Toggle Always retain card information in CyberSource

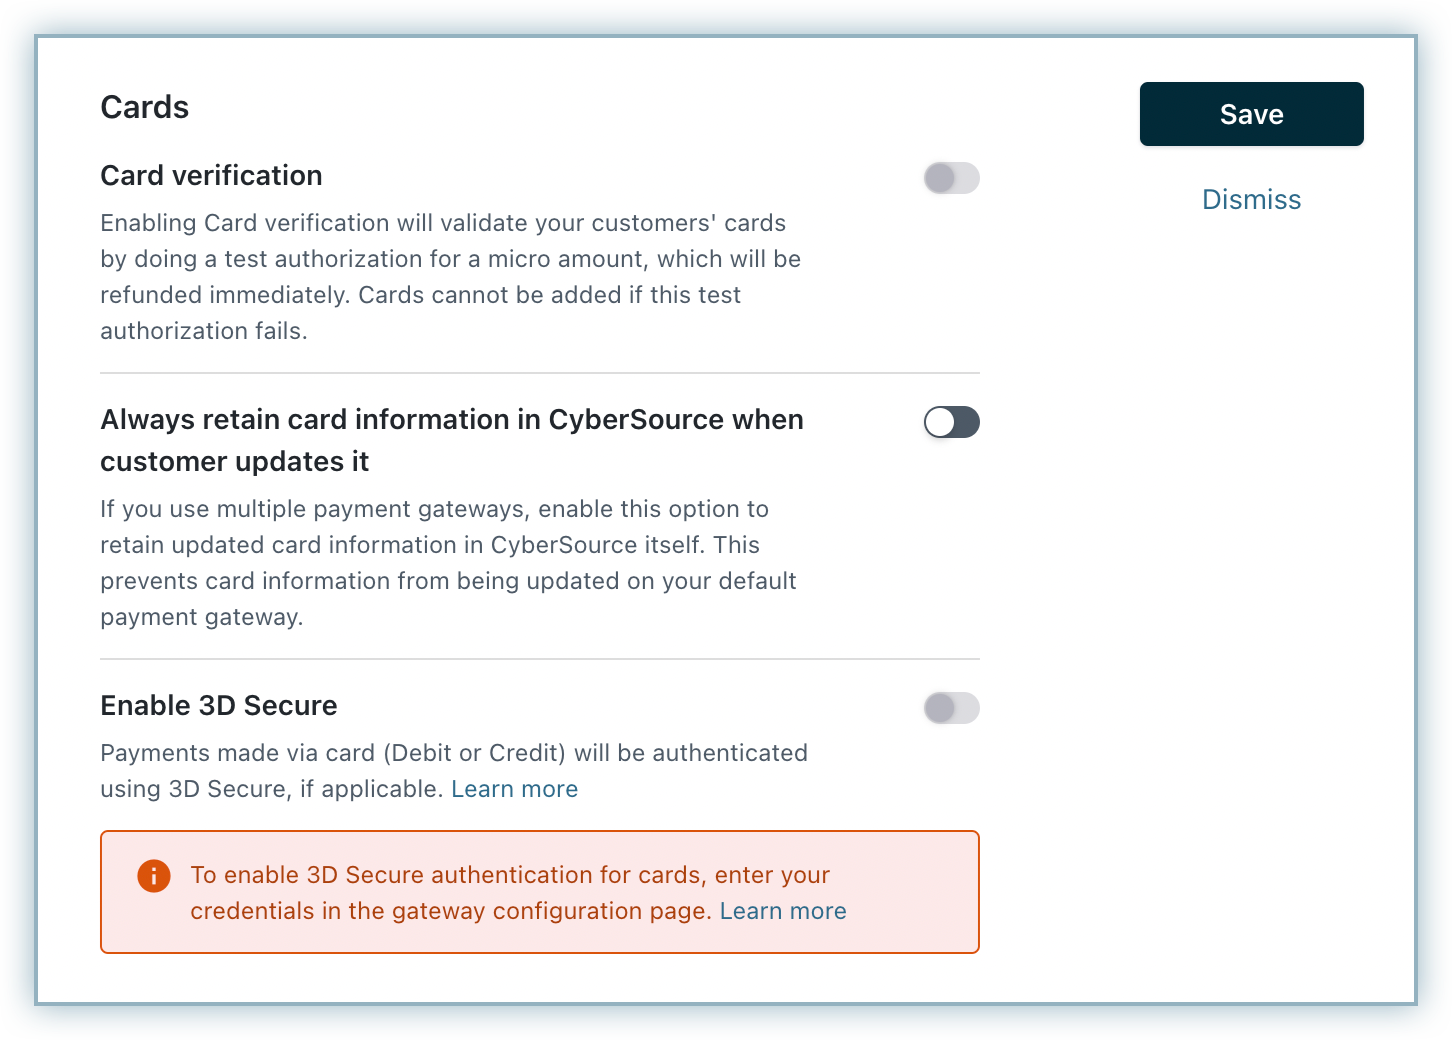coord(951,423)
